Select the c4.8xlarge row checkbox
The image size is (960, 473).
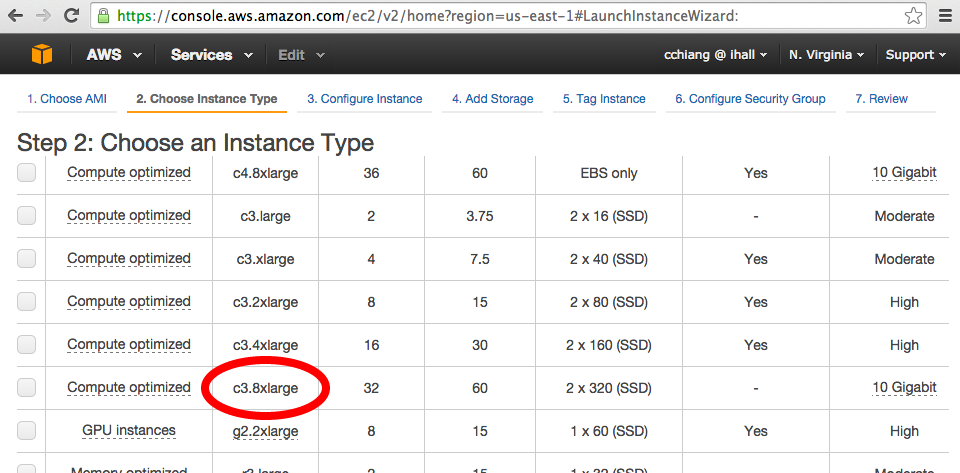tap(26, 173)
